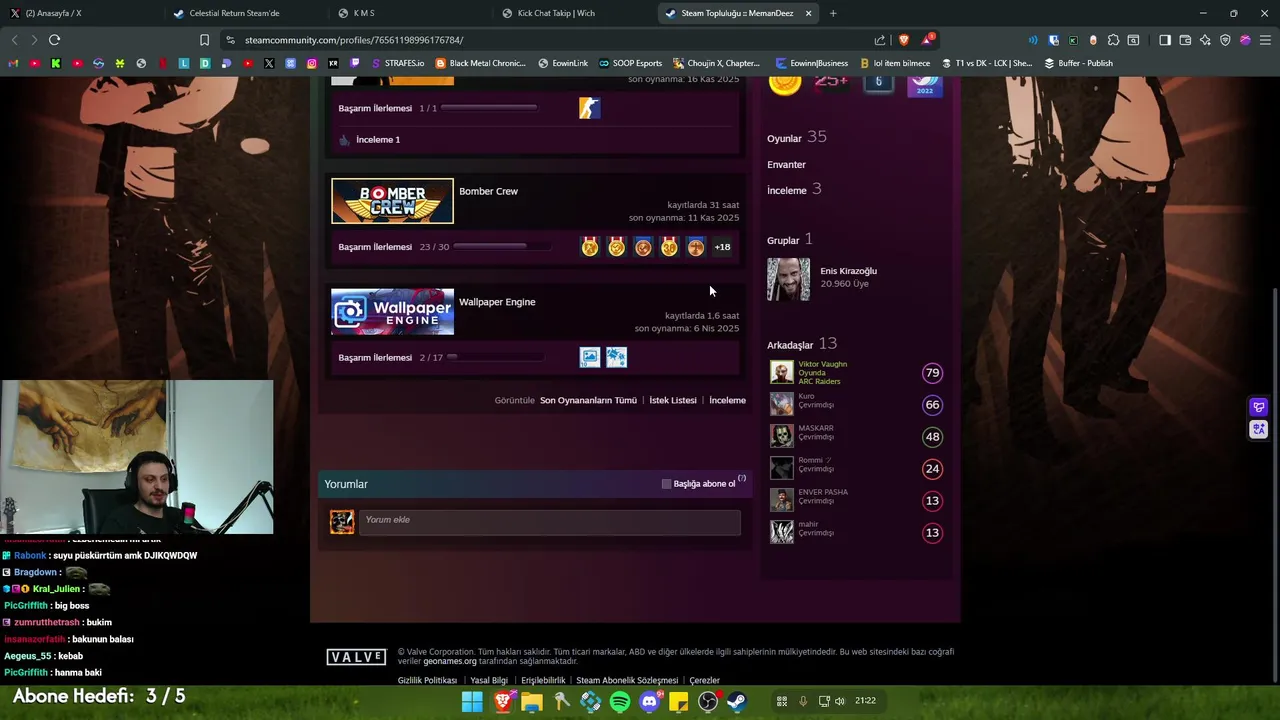
Task: Open Gruplar 1 link
Action: pos(790,240)
